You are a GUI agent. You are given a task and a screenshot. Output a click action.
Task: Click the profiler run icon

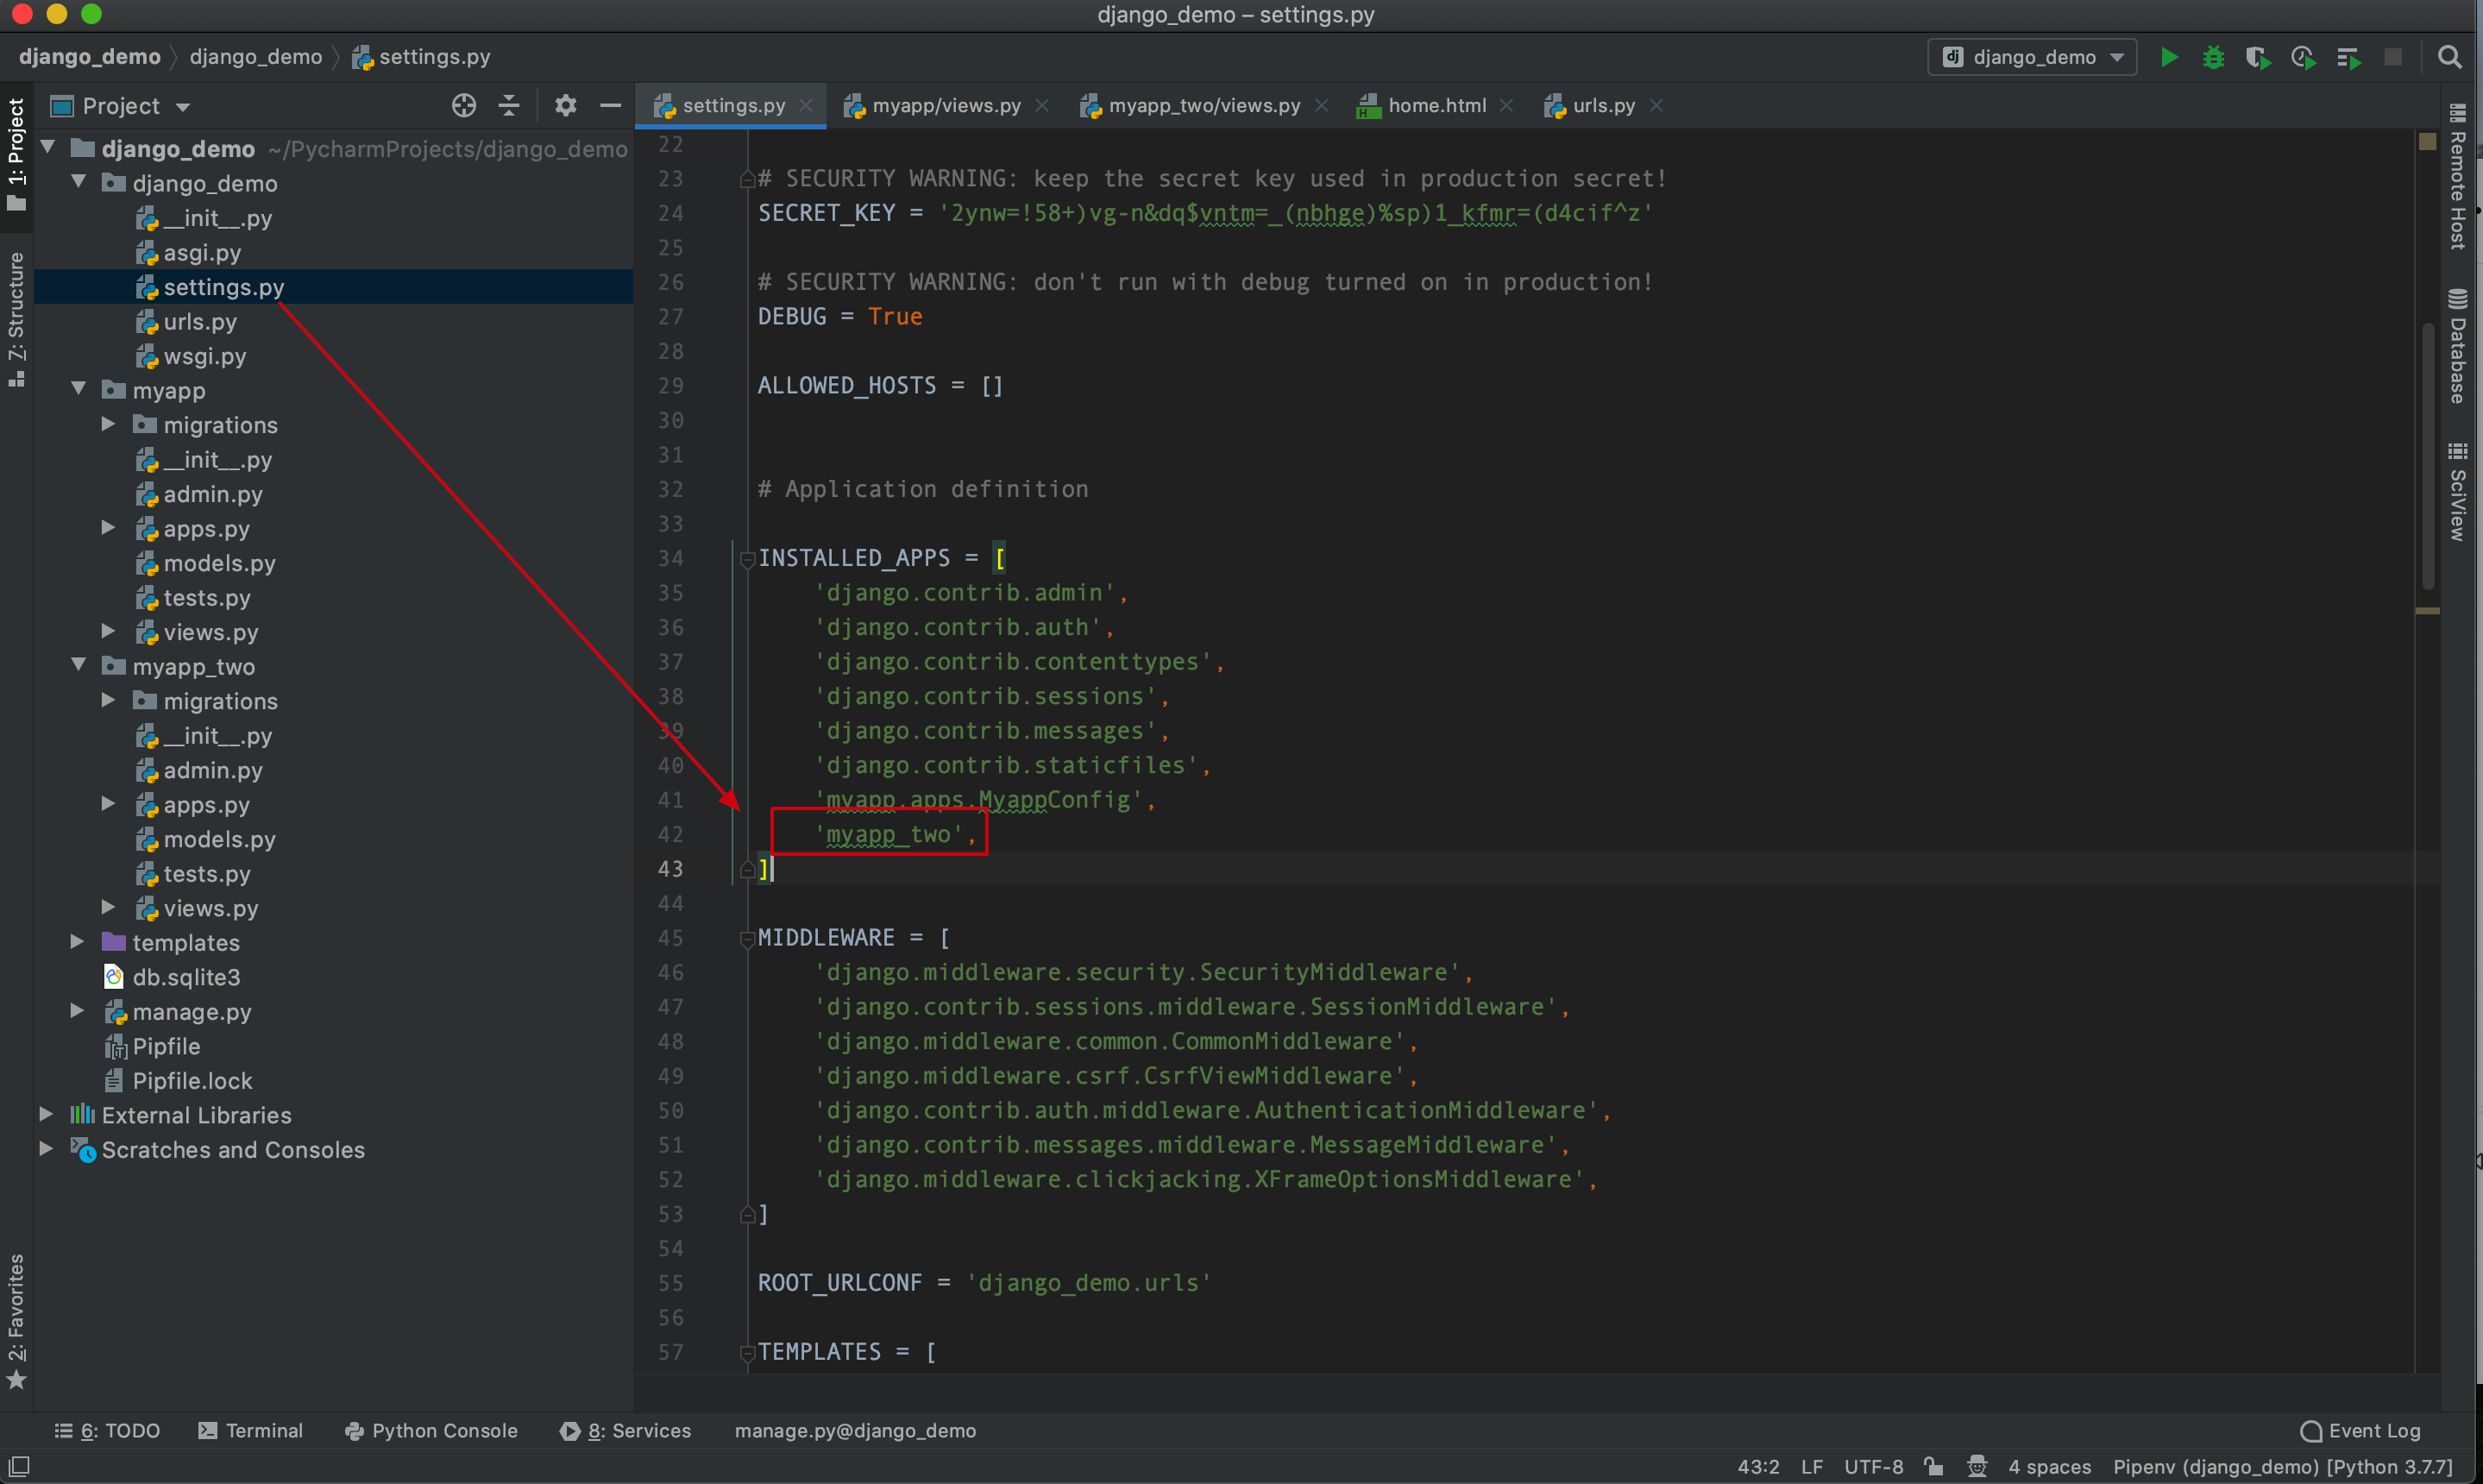tap(2303, 57)
